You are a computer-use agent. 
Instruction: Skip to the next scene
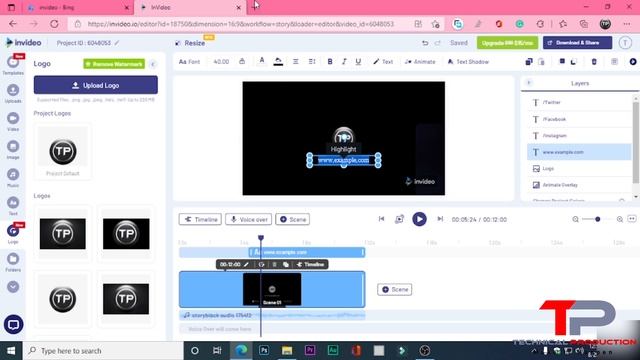(440, 219)
